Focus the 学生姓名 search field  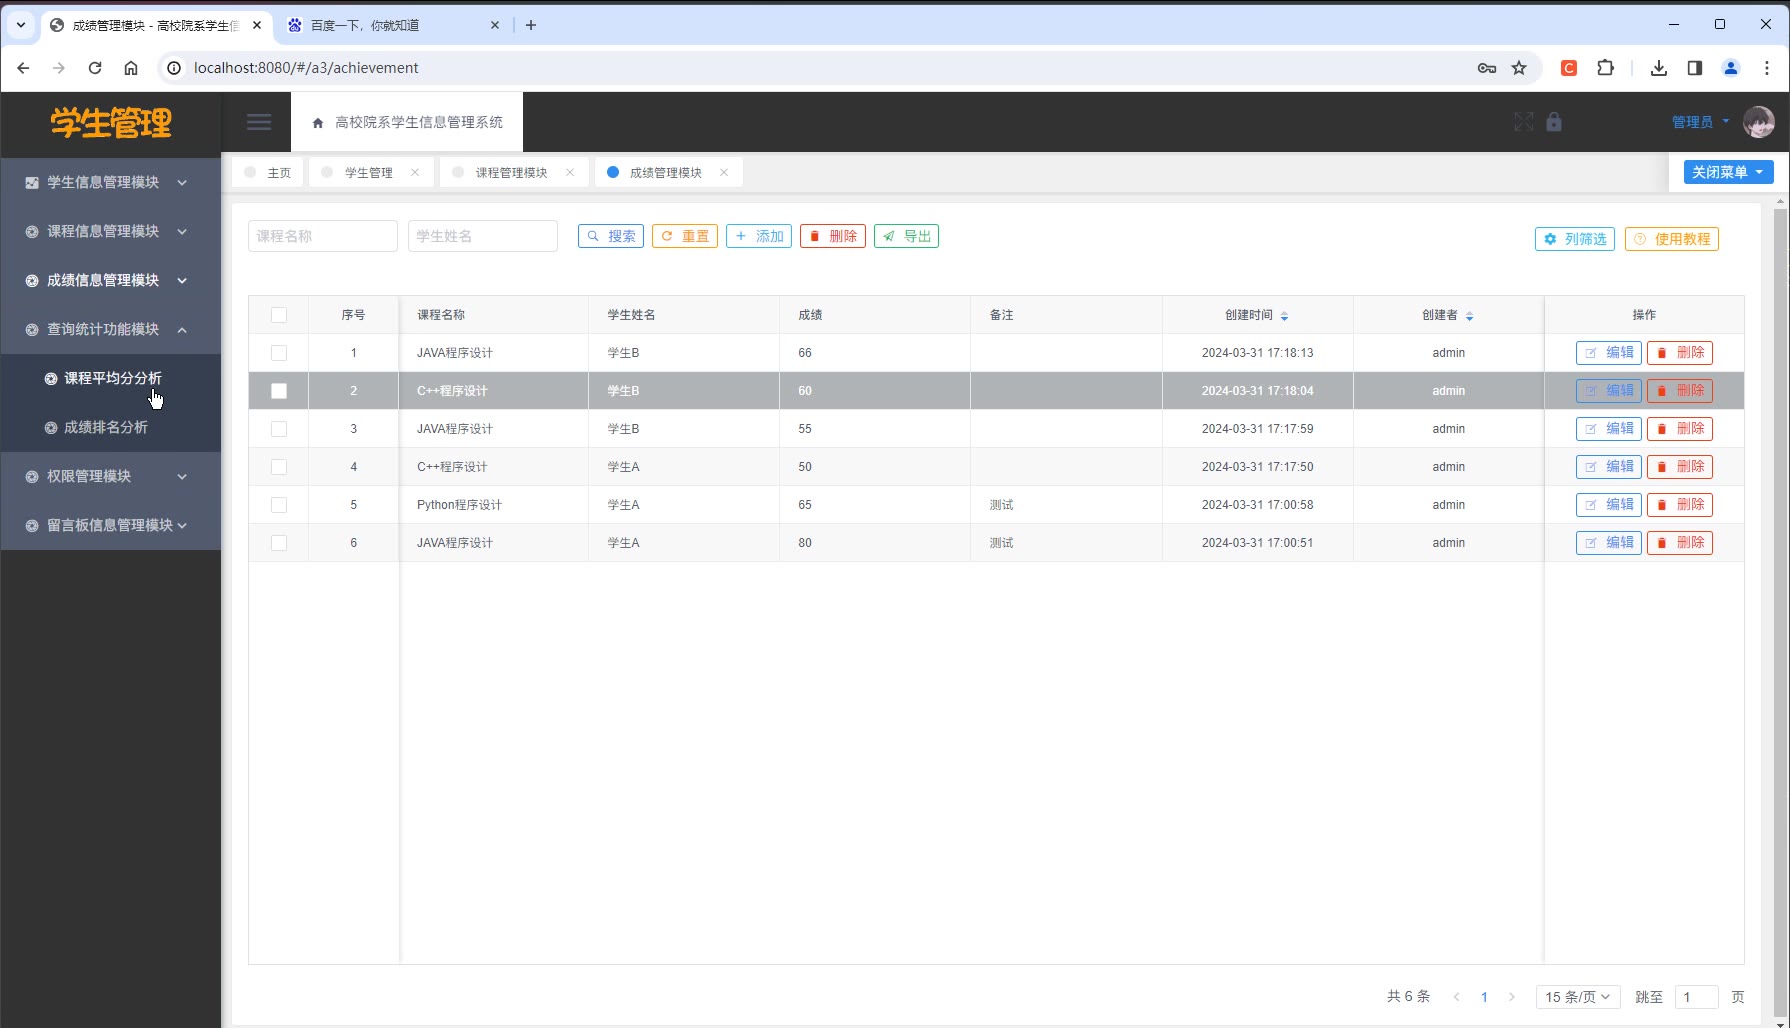click(483, 236)
